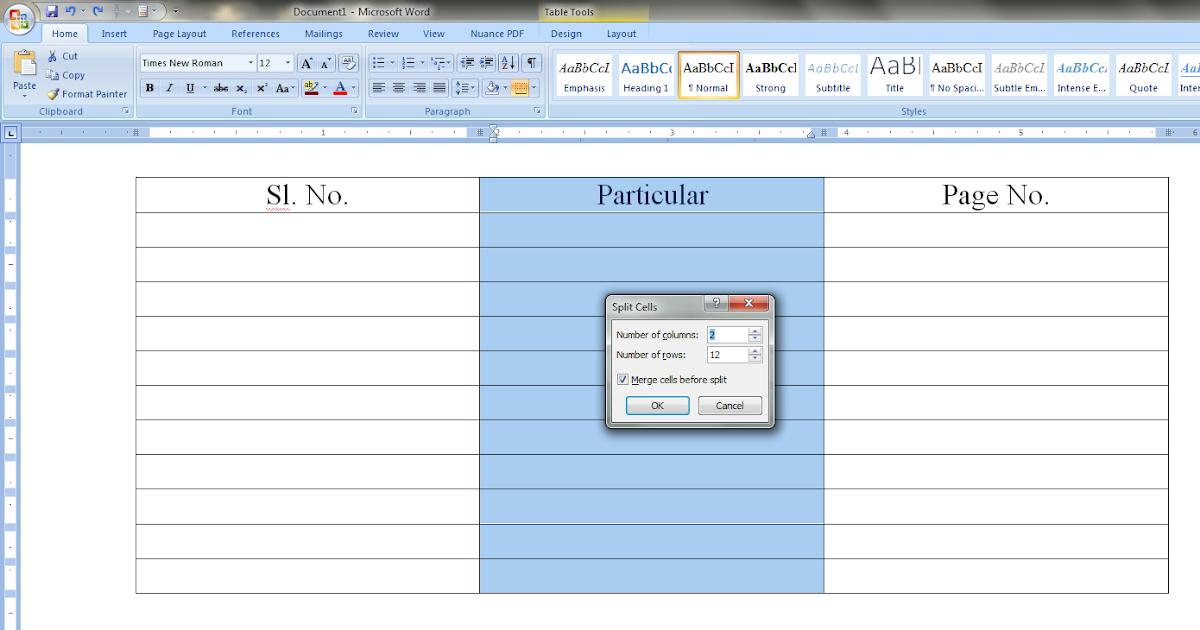Screen dimensions: 1200x630
Task: Center align the selected text
Action: click(399, 87)
